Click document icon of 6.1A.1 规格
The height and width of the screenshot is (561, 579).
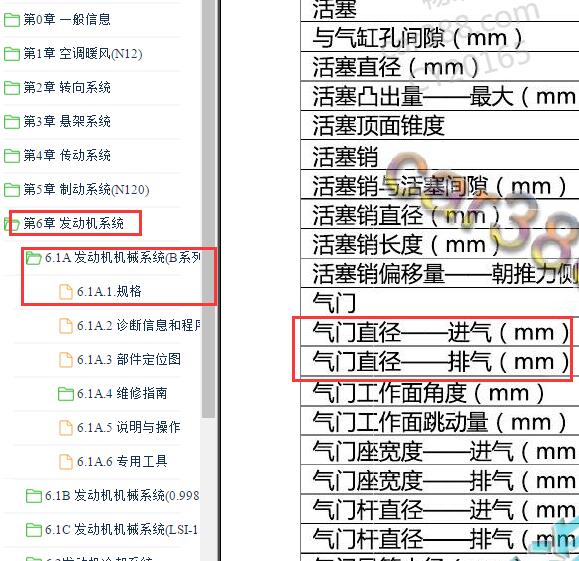click(66, 291)
